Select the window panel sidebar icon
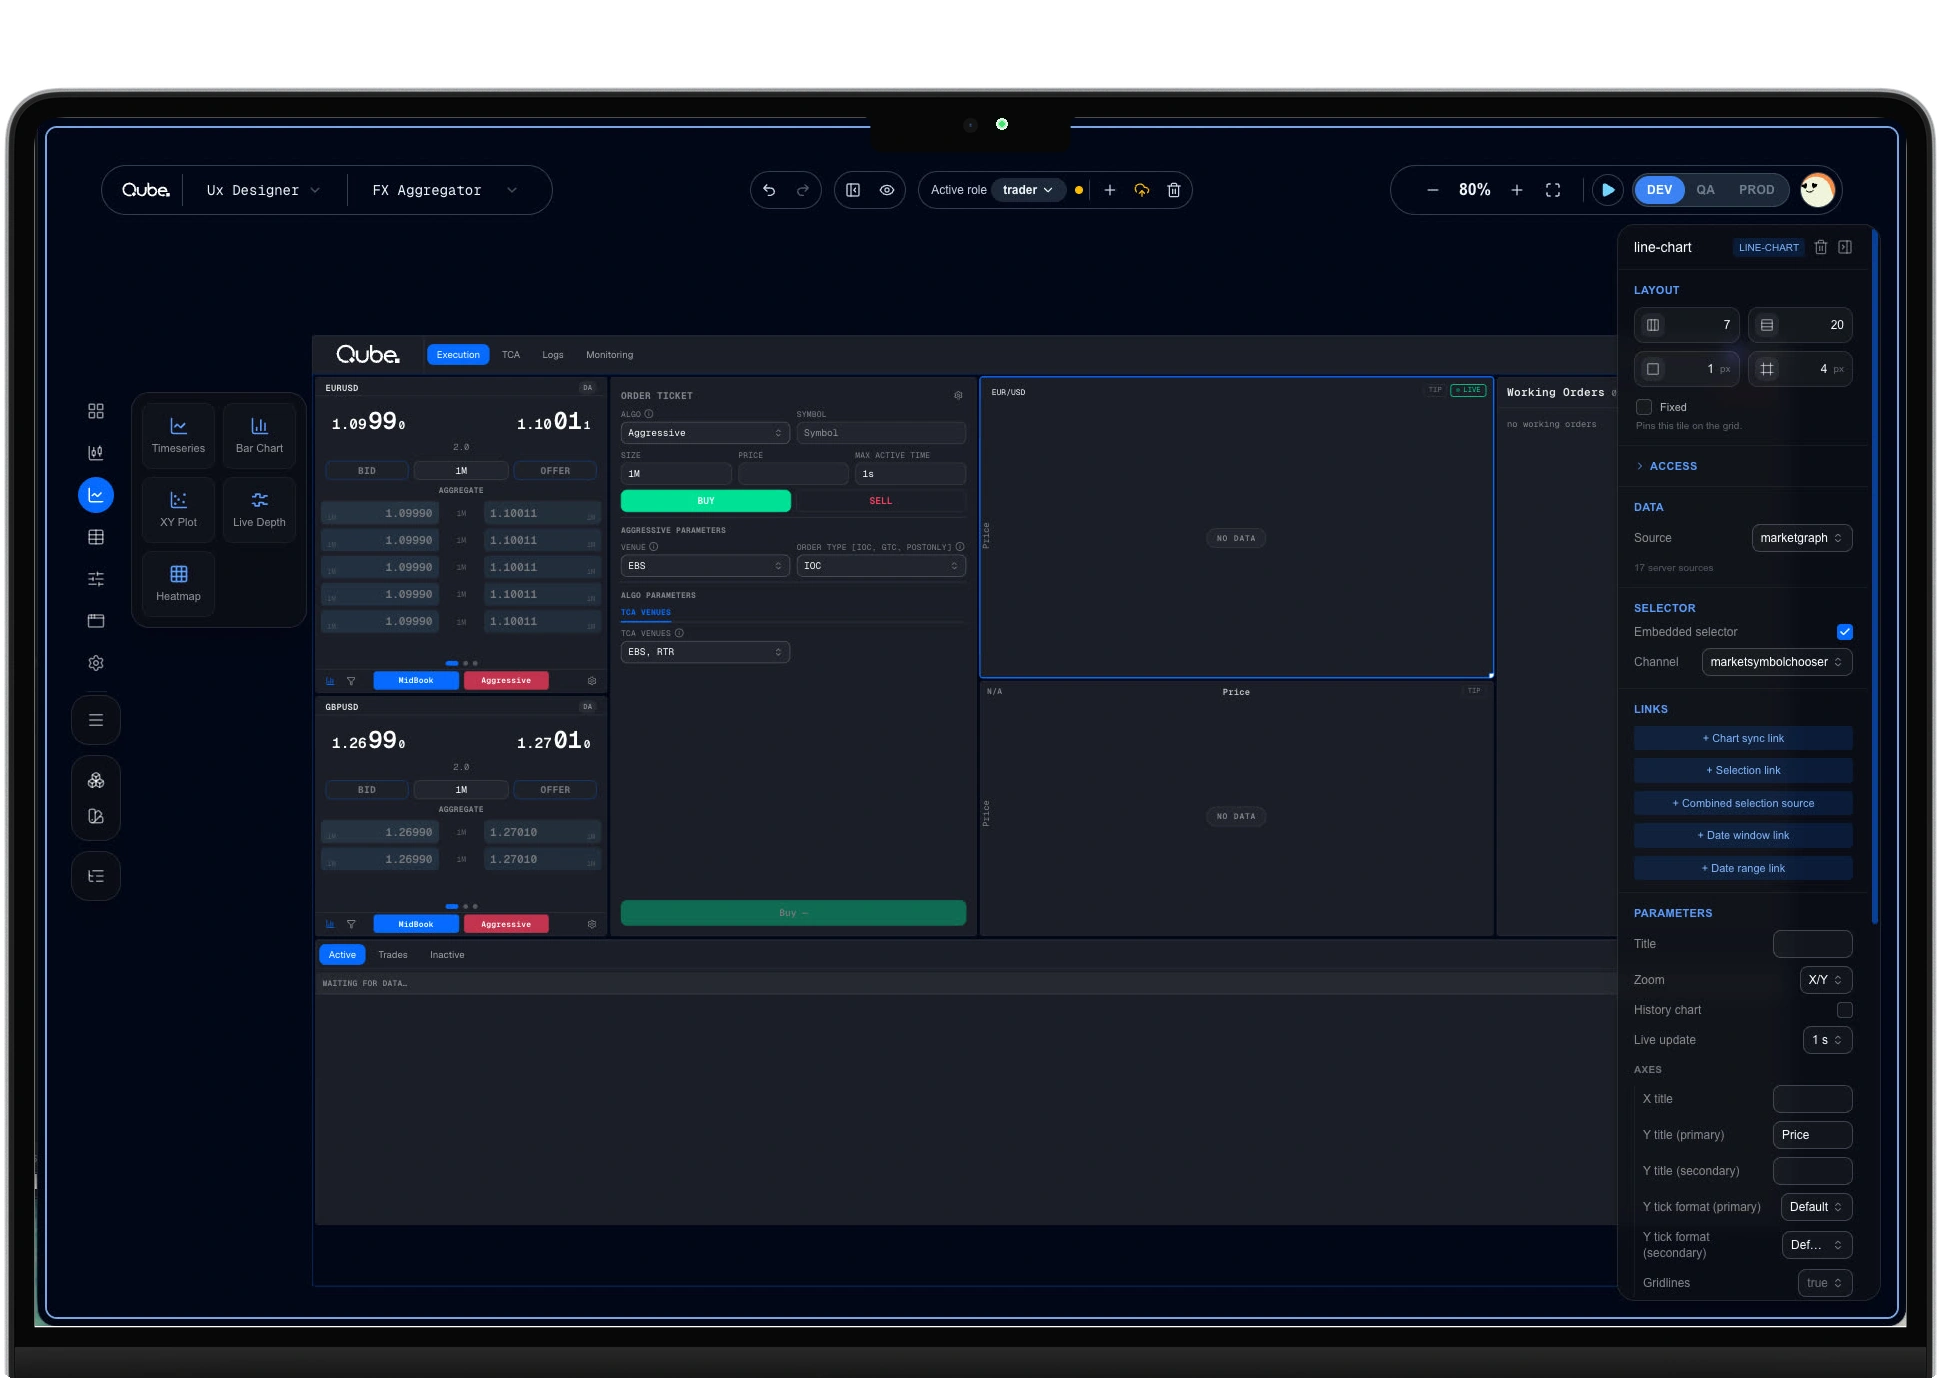This screenshot has height=1378, width=1941. tap(96, 621)
